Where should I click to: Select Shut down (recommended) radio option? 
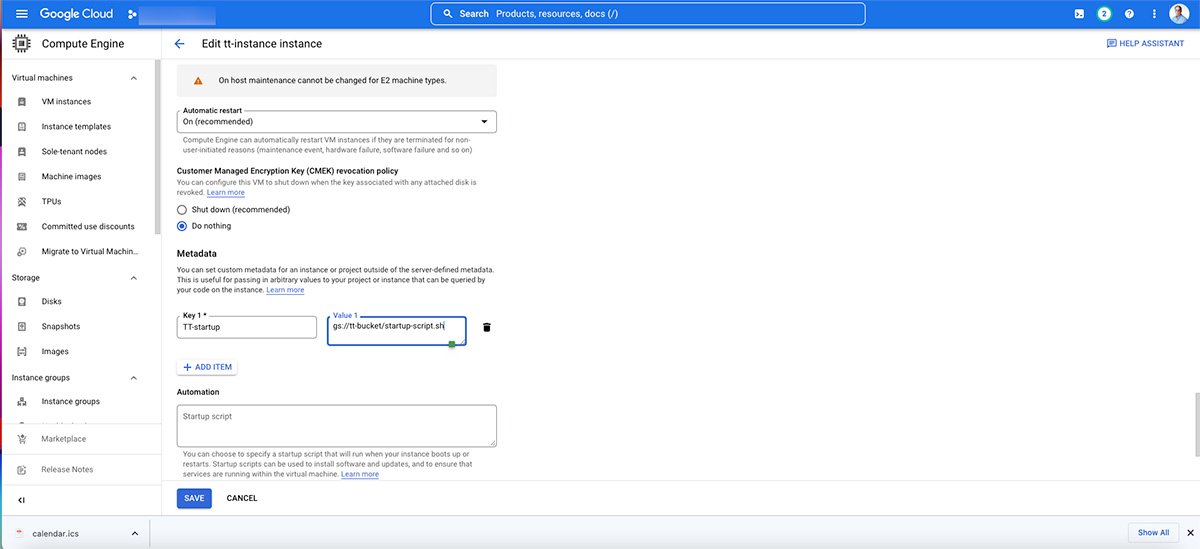pyautogui.click(x=182, y=210)
